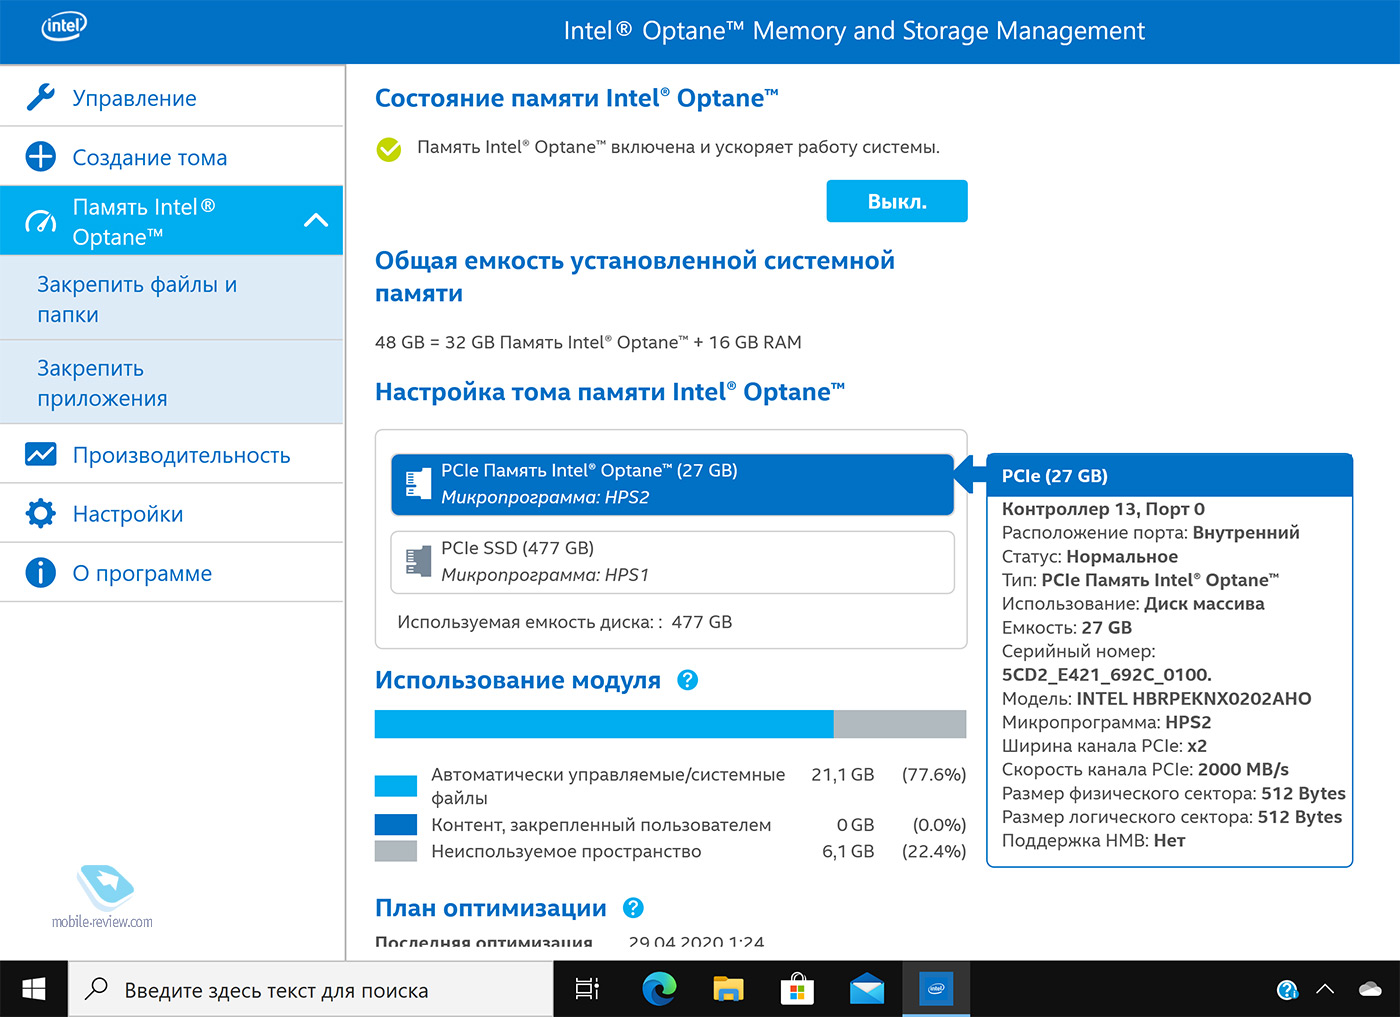Click the Intel logo in header
1400x1017 pixels.
[64, 27]
